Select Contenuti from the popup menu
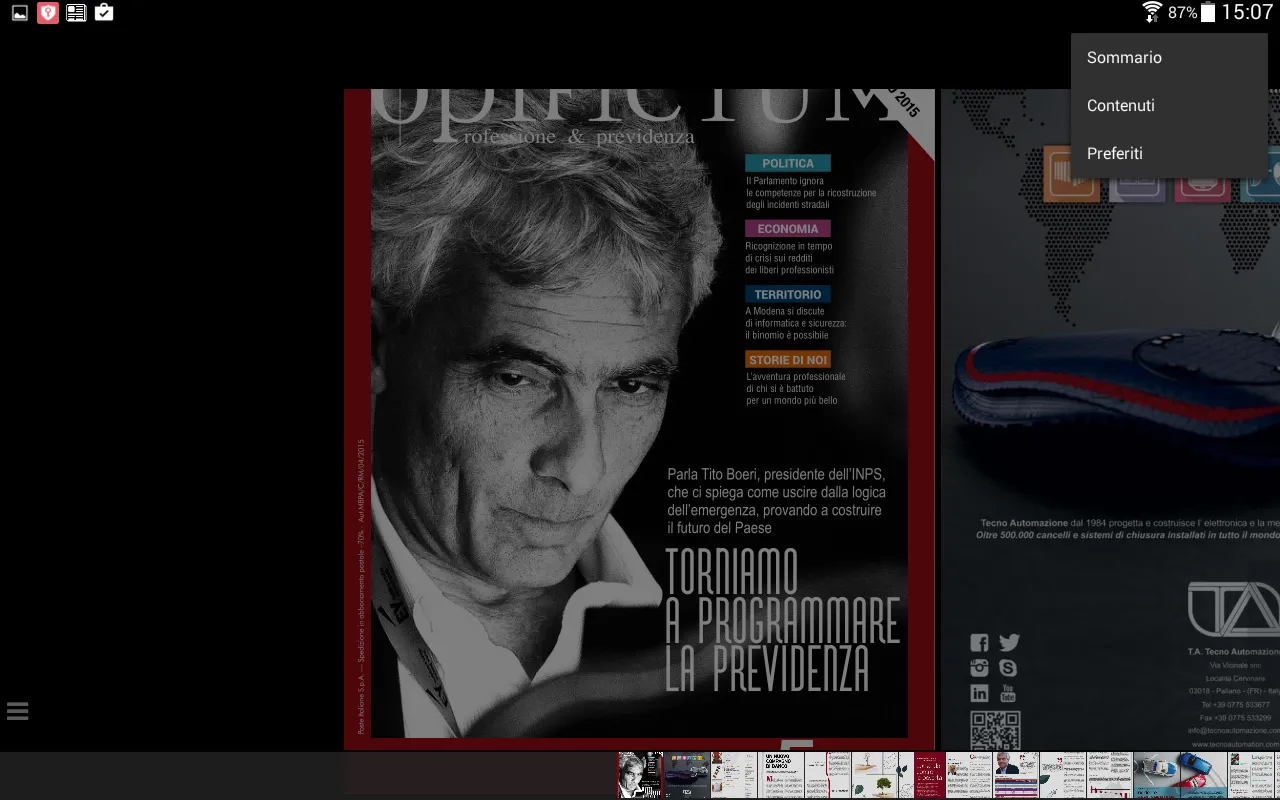This screenshot has width=1280, height=800. click(1169, 106)
